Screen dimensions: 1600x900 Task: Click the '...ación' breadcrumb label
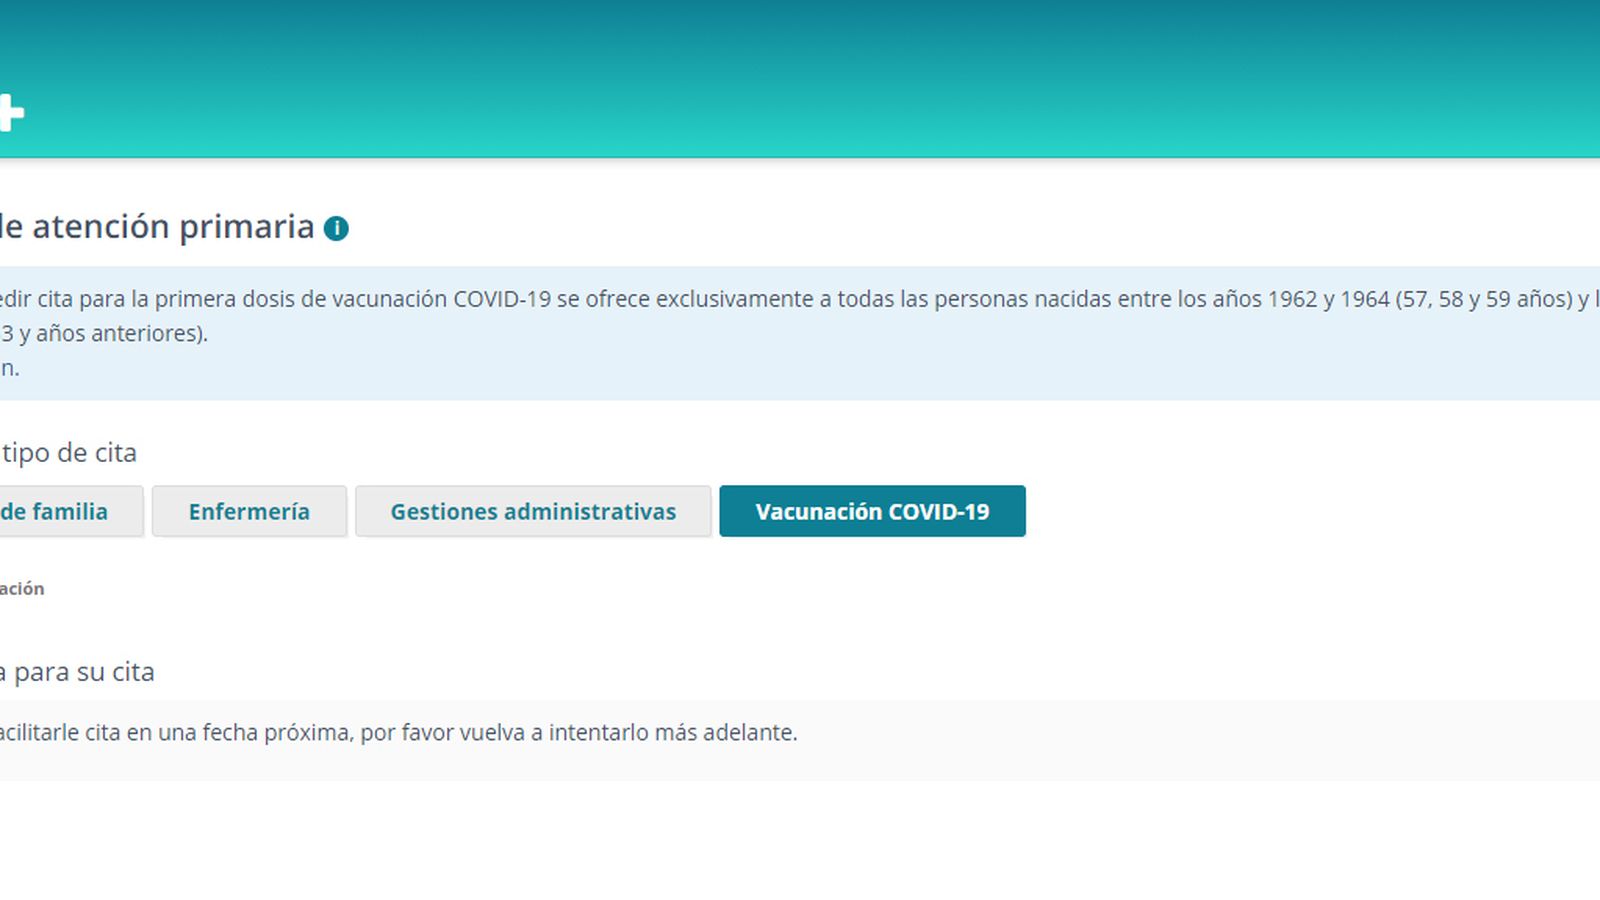(x=22, y=588)
